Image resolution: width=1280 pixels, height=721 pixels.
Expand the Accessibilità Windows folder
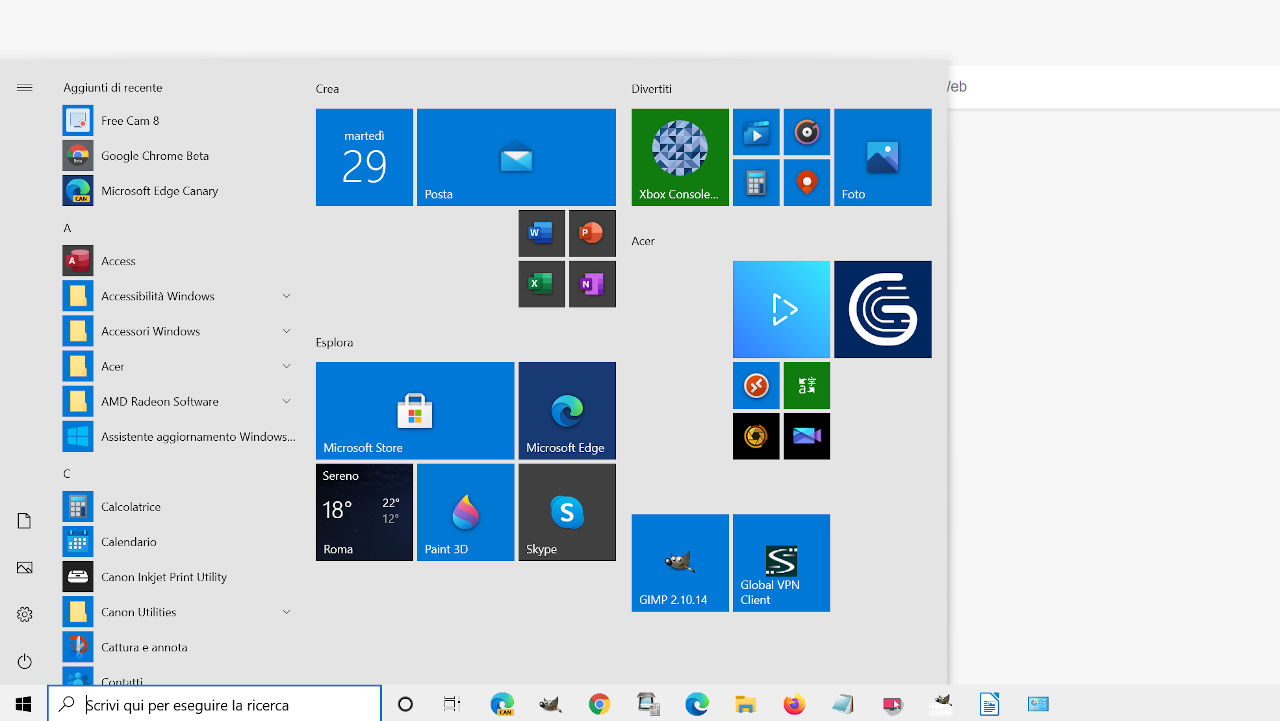point(179,296)
